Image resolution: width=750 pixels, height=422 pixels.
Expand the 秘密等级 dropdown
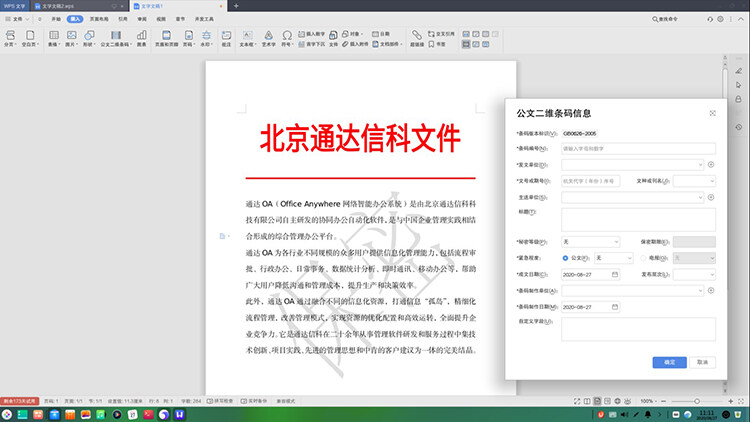pyautogui.click(x=592, y=241)
